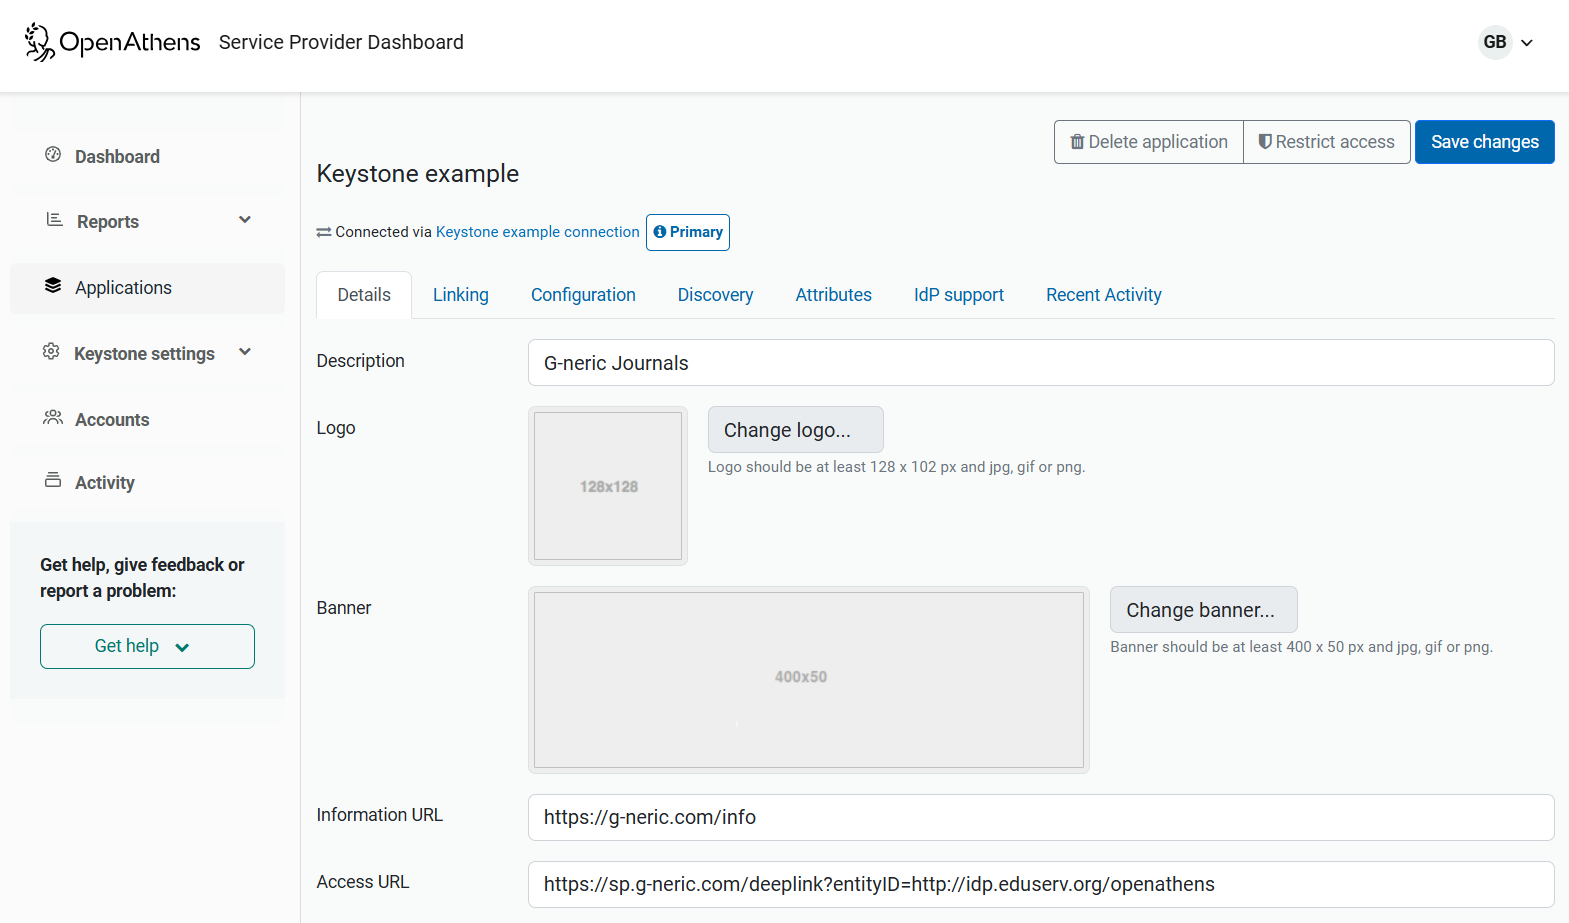Open Keystone example connection link

pos(538,232)
